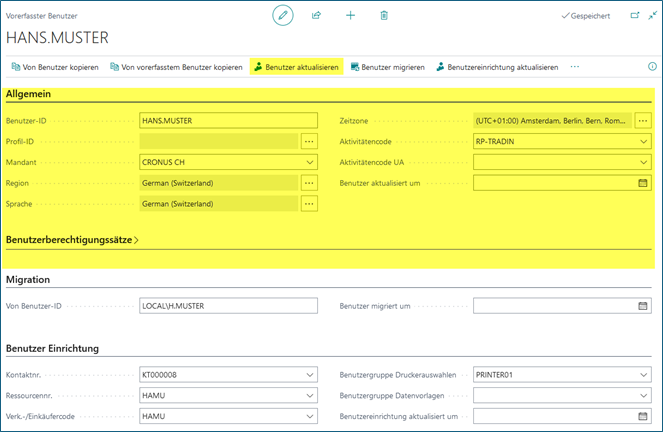
Task: Open more actions ellipsis in toolbar
Action: (x=574, y=67)
